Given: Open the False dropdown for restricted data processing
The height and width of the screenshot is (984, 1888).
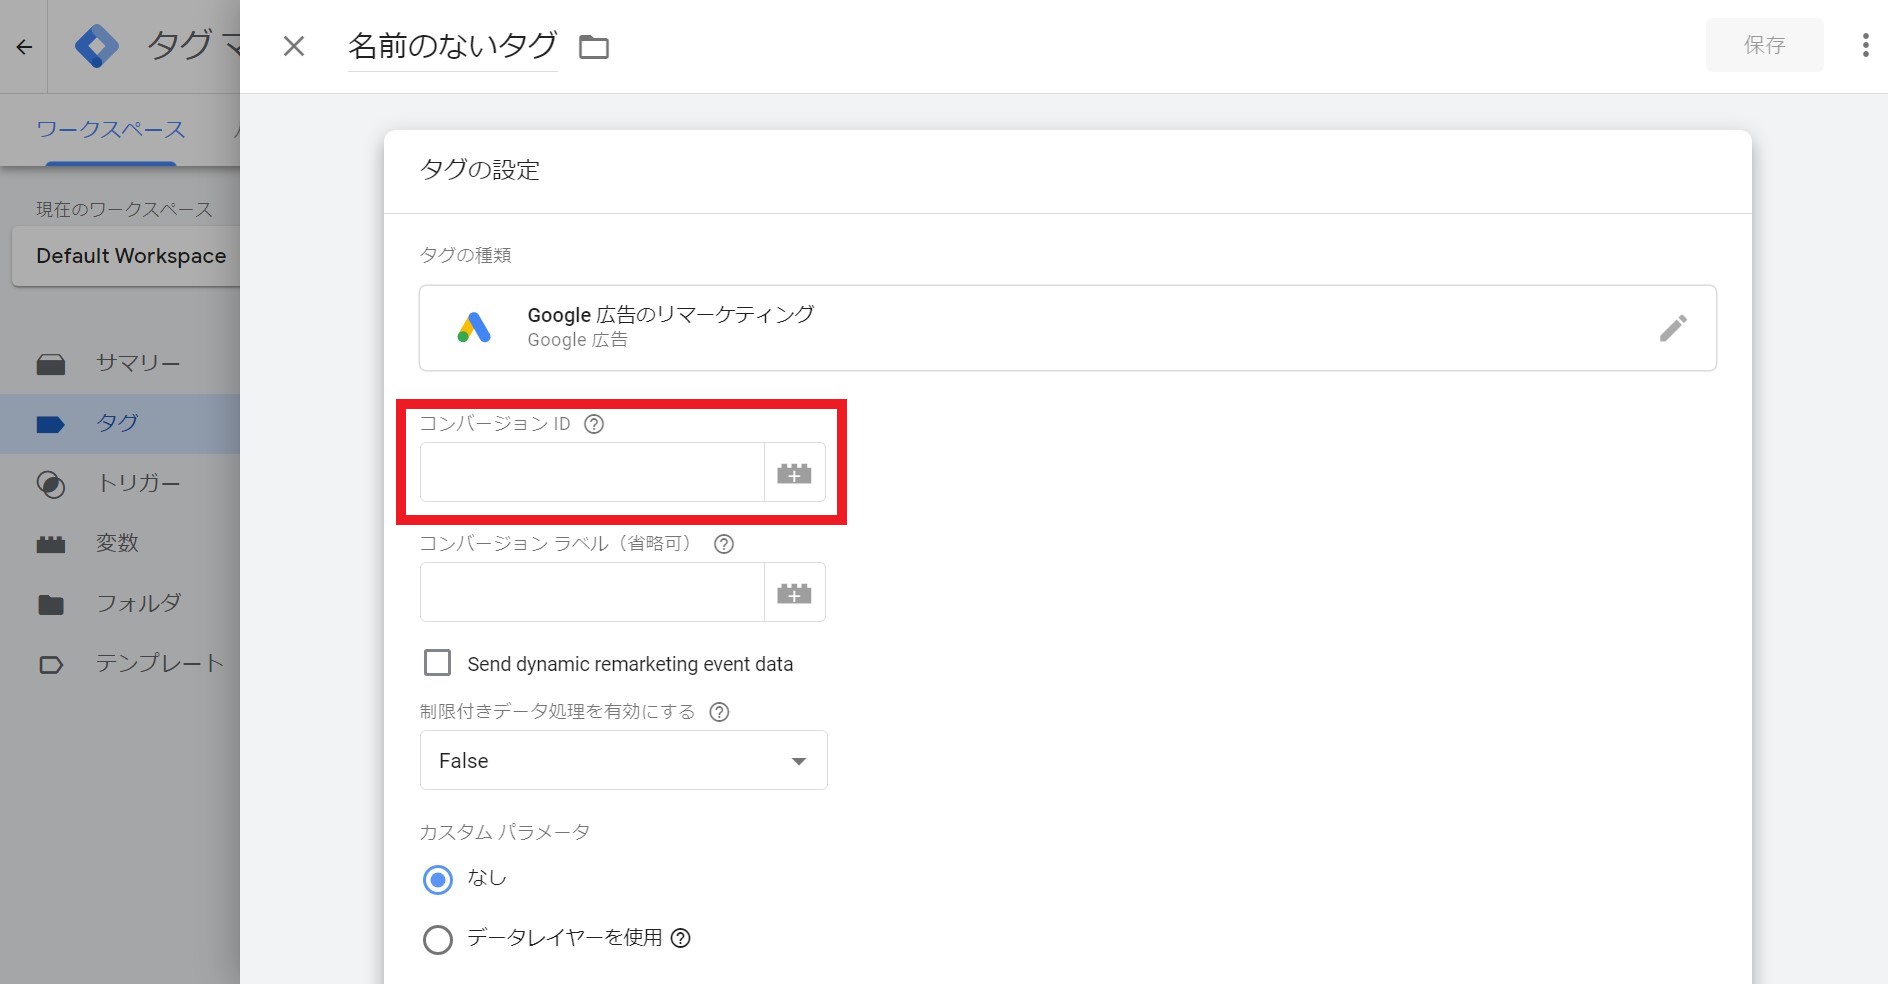Looking at the screenshot, I should pyautogui.click(x=624, y=760).
